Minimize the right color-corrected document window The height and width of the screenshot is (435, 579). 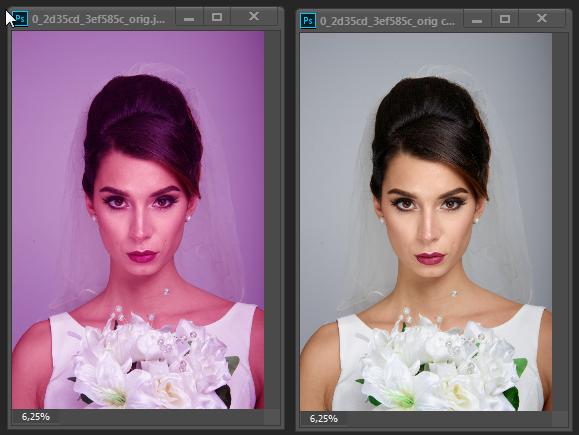point(477,19)
